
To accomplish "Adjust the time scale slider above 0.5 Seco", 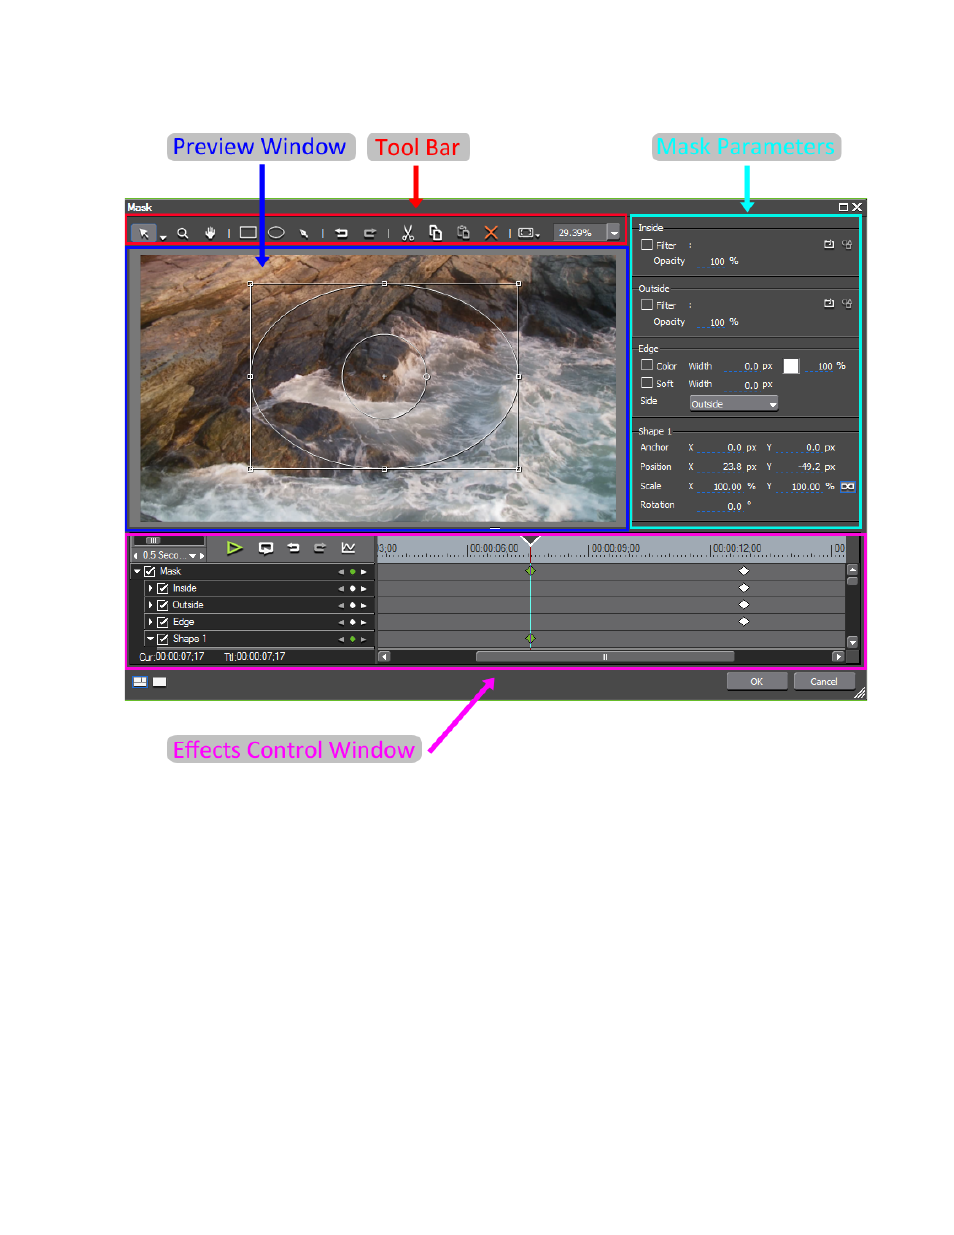I will coord(154,541).
